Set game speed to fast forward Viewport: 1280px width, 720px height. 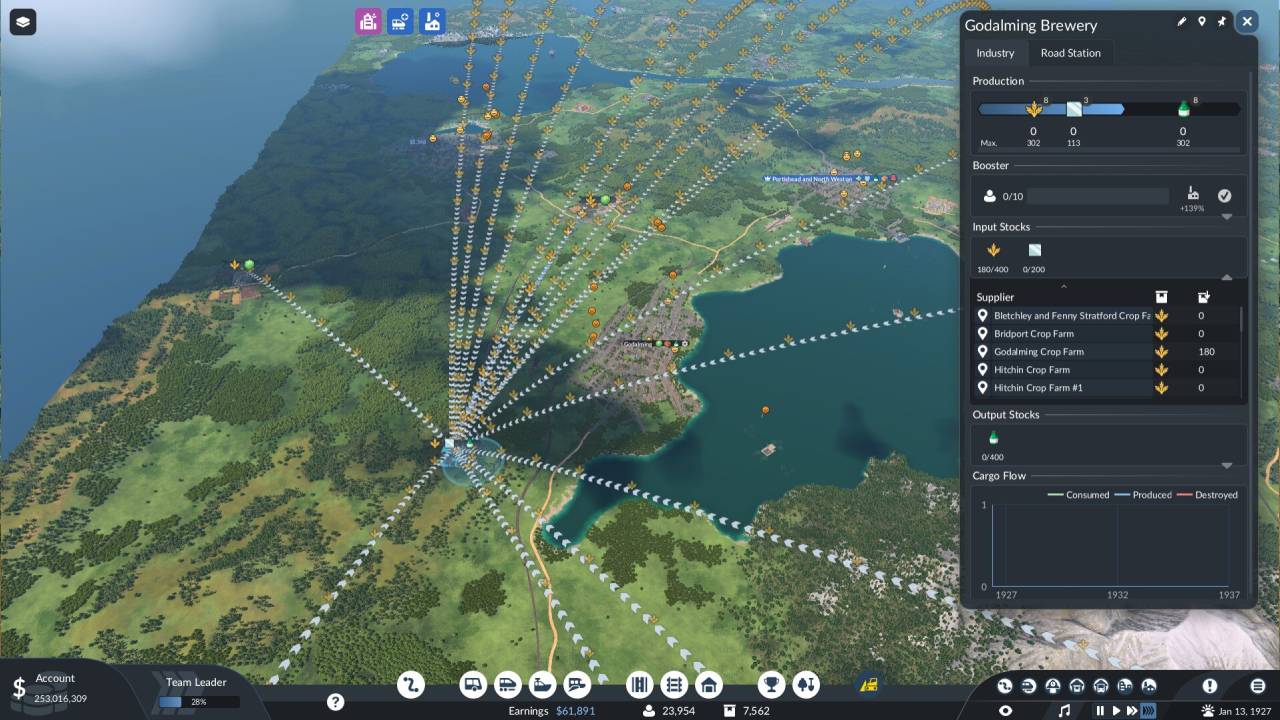click(1132, 711)
